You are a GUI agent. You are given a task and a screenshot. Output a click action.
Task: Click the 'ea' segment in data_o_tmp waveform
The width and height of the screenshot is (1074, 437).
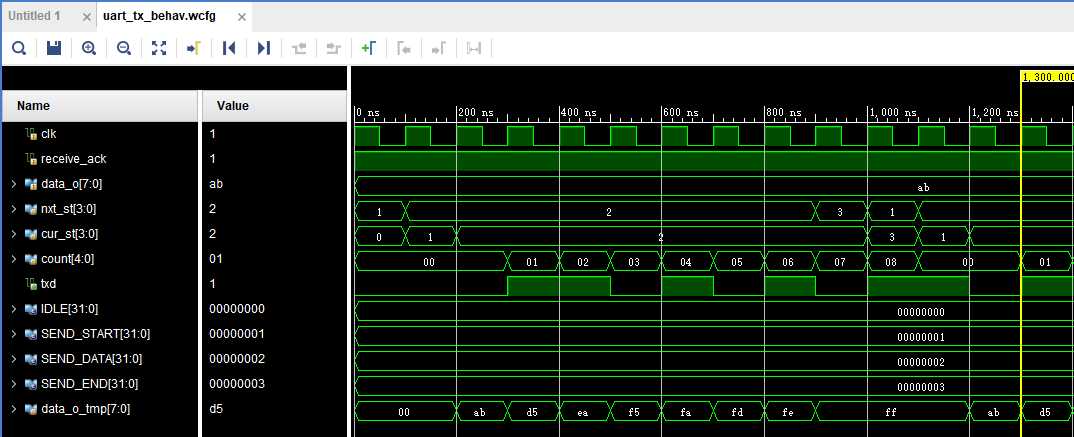click(x=584, y=412)
